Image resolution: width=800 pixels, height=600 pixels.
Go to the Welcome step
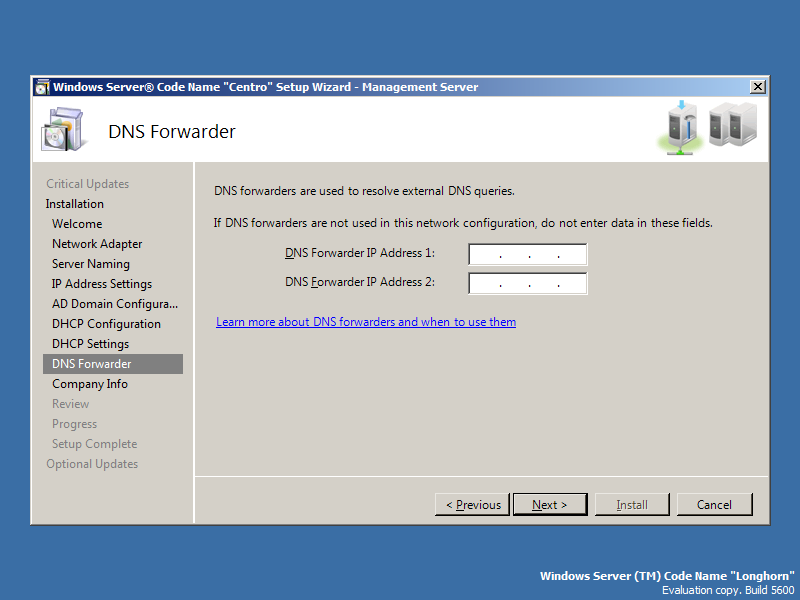click(77, 224)
